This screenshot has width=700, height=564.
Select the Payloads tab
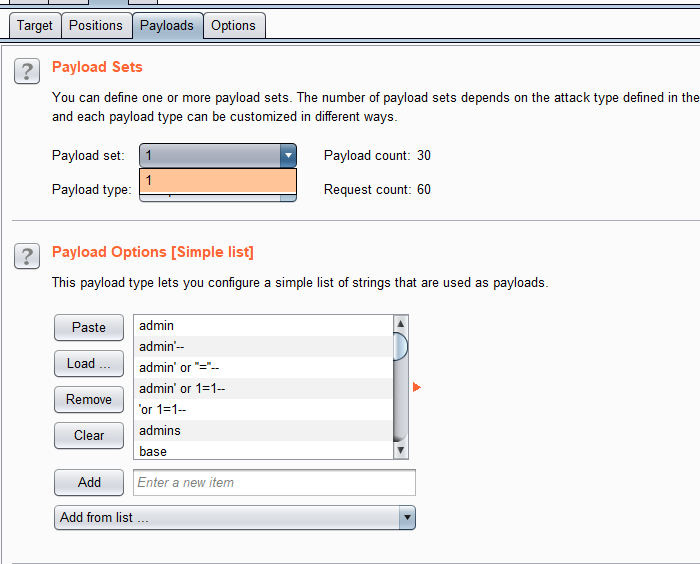167,25
